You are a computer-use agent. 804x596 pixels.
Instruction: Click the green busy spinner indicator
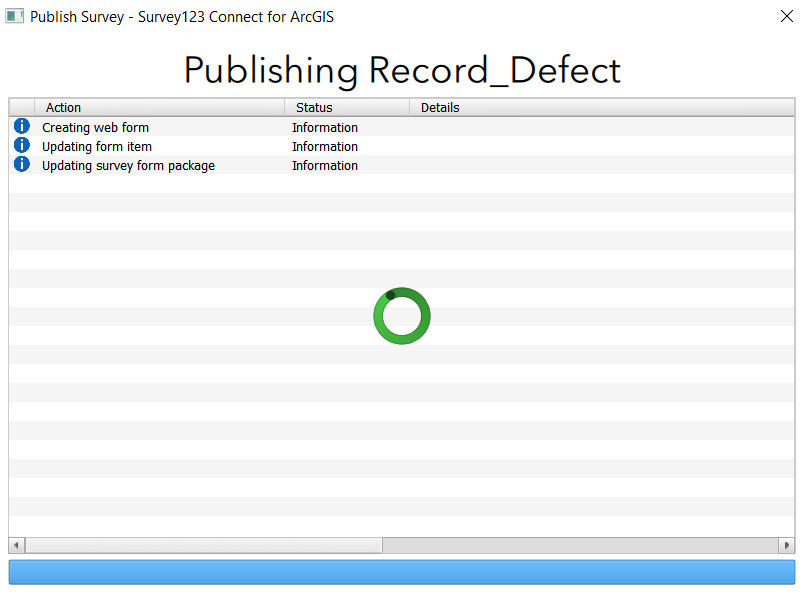[402, 316]
